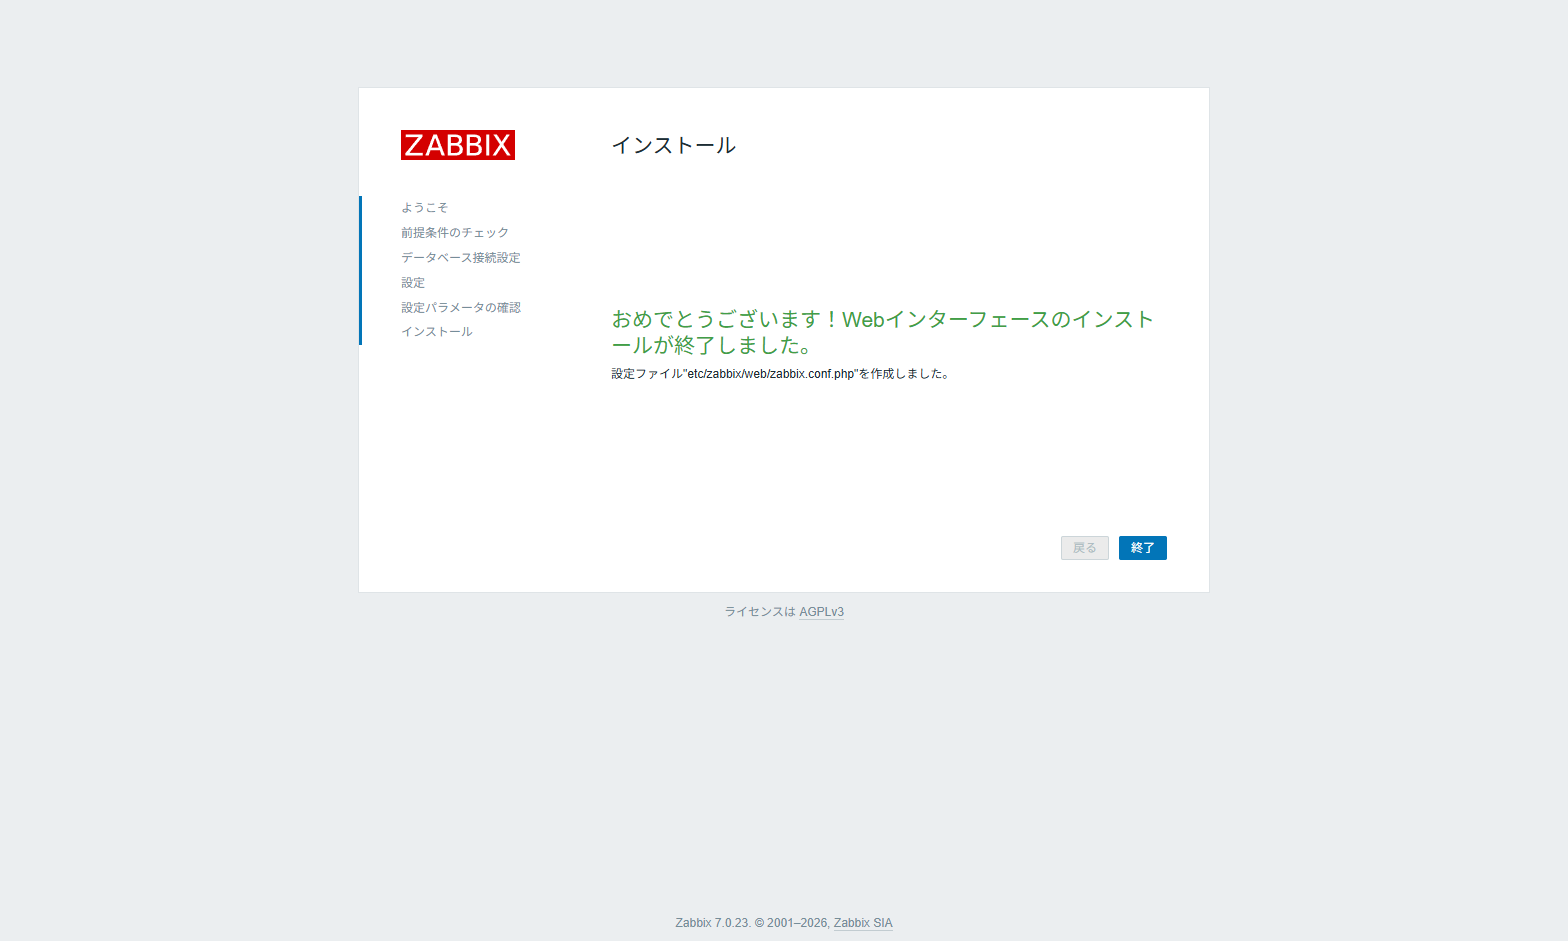Select the 設定 step in sidebar
1568x941 pixels.
[x=413, y=283]
